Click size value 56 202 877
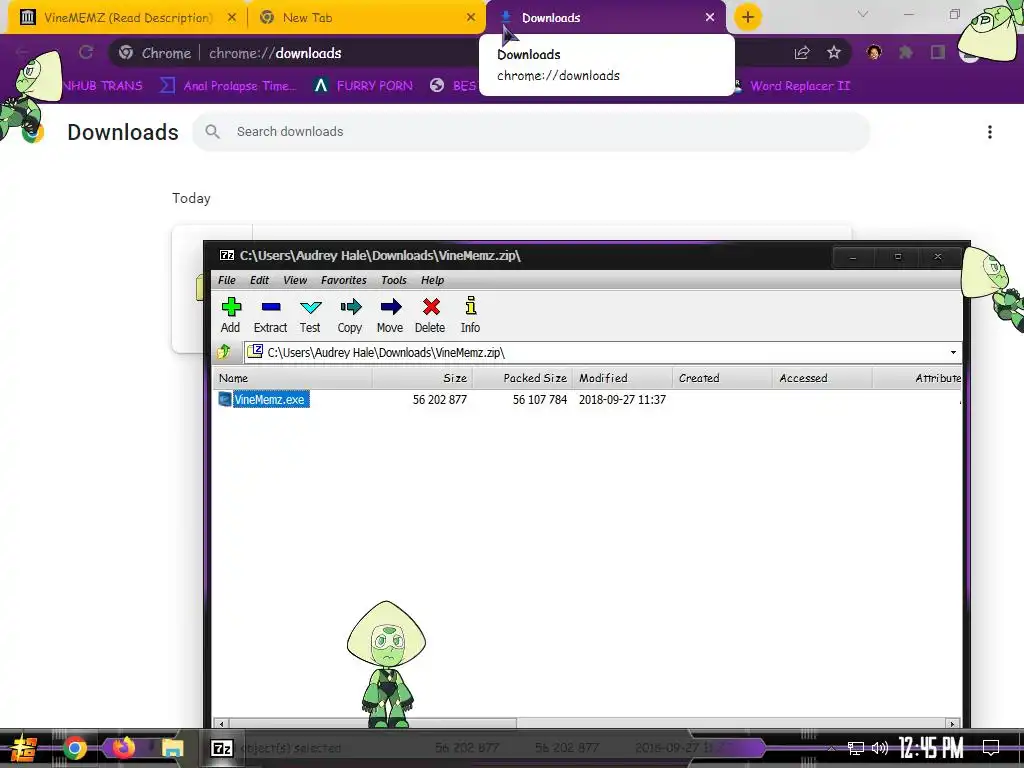The height and width of the screenshot is (768, 1024). tap(440, 400)
